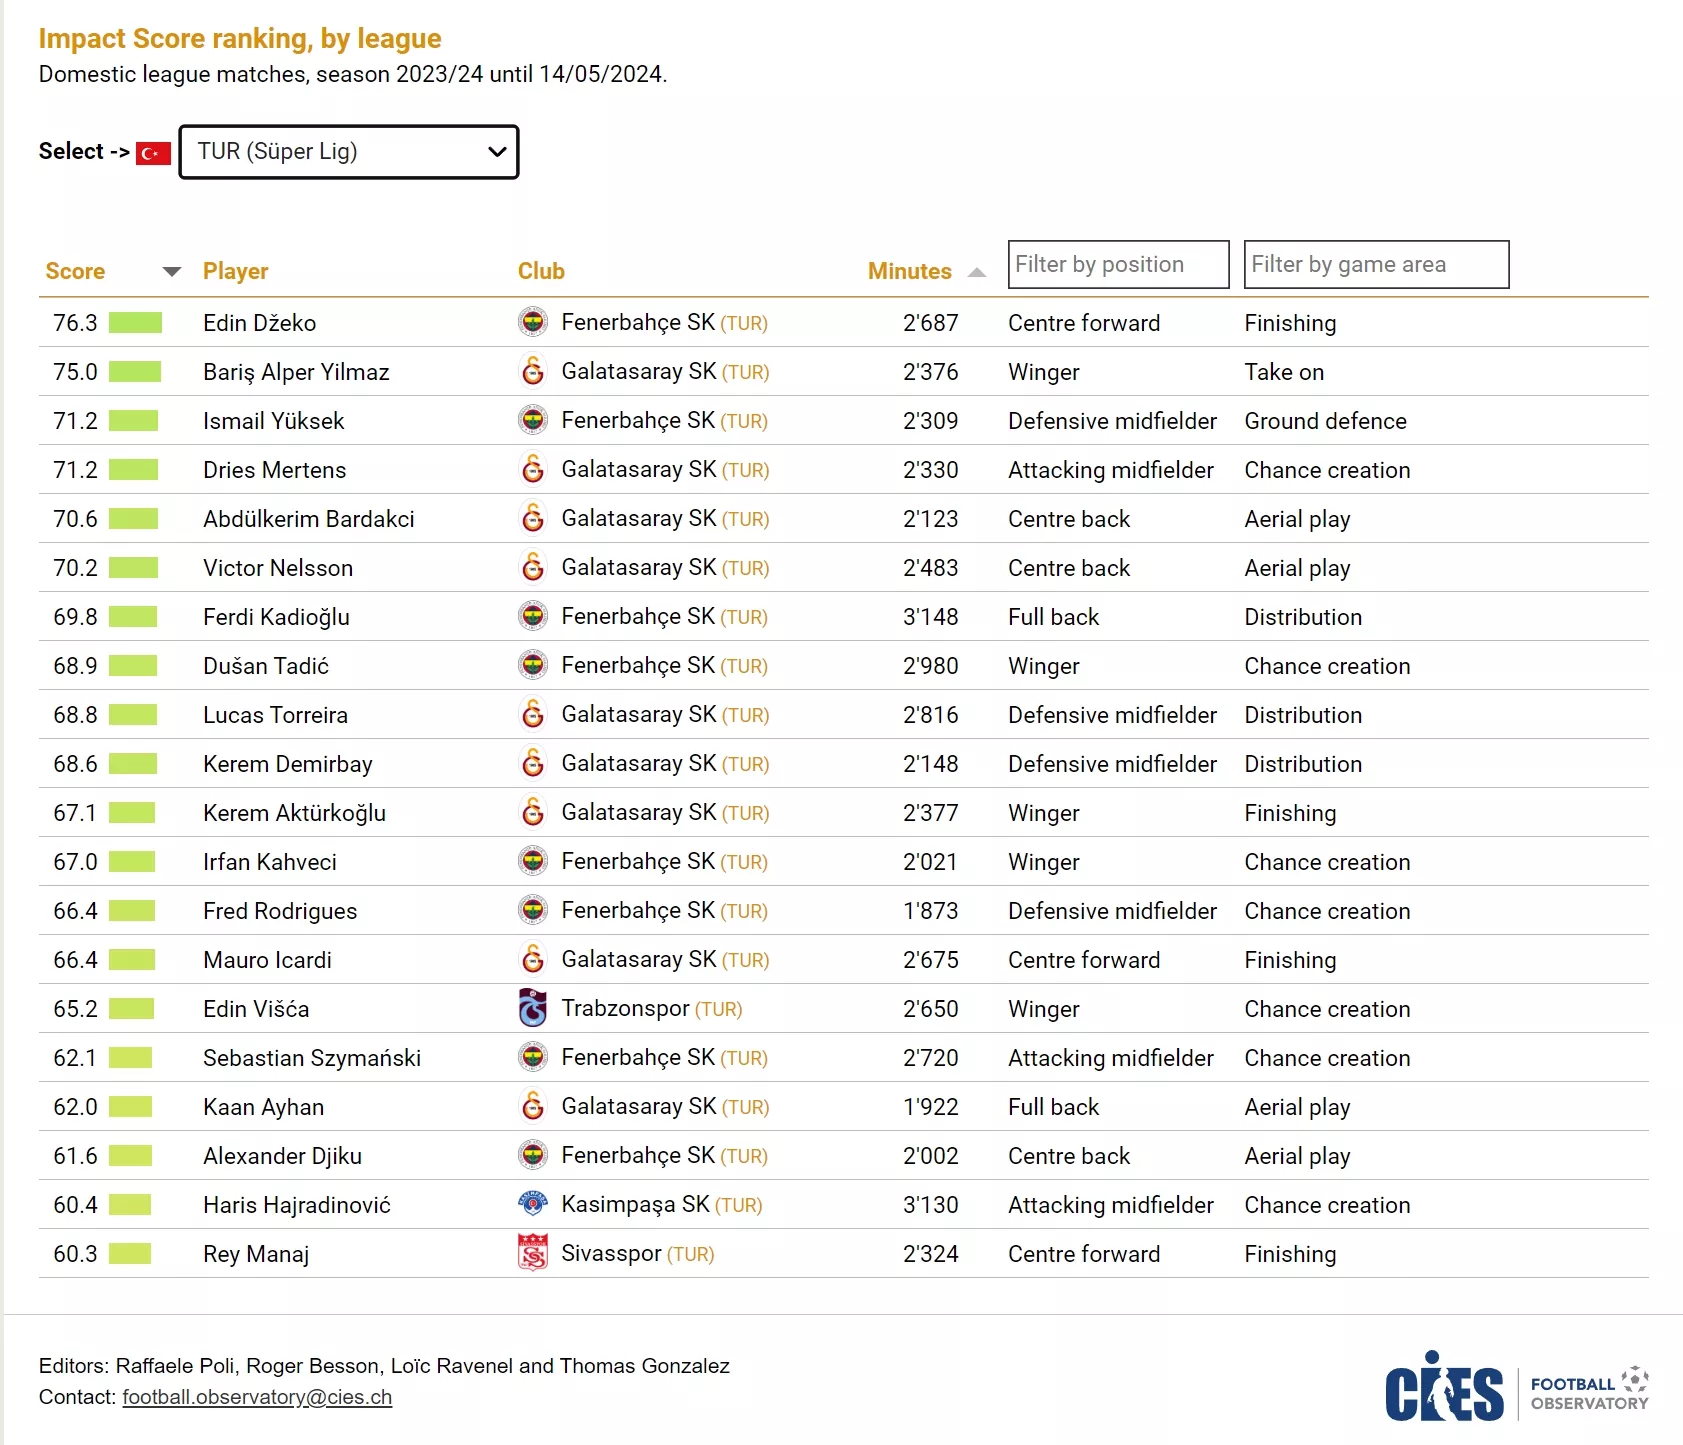The image size is (1683, 1445).
Task: Click the Score descending sort arrow
Action: 172,272
